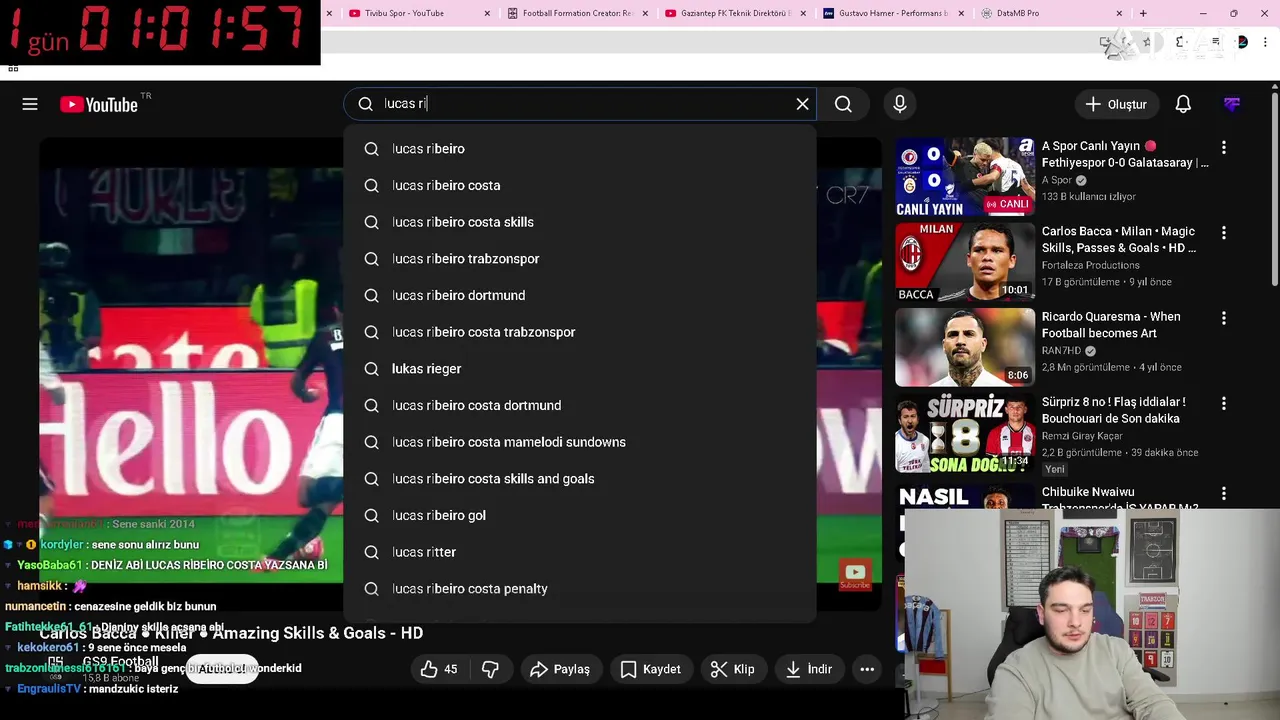
Task: Choose 'lucas ribeiro costa skills and goals'
Action: click(x=580, y=479)
